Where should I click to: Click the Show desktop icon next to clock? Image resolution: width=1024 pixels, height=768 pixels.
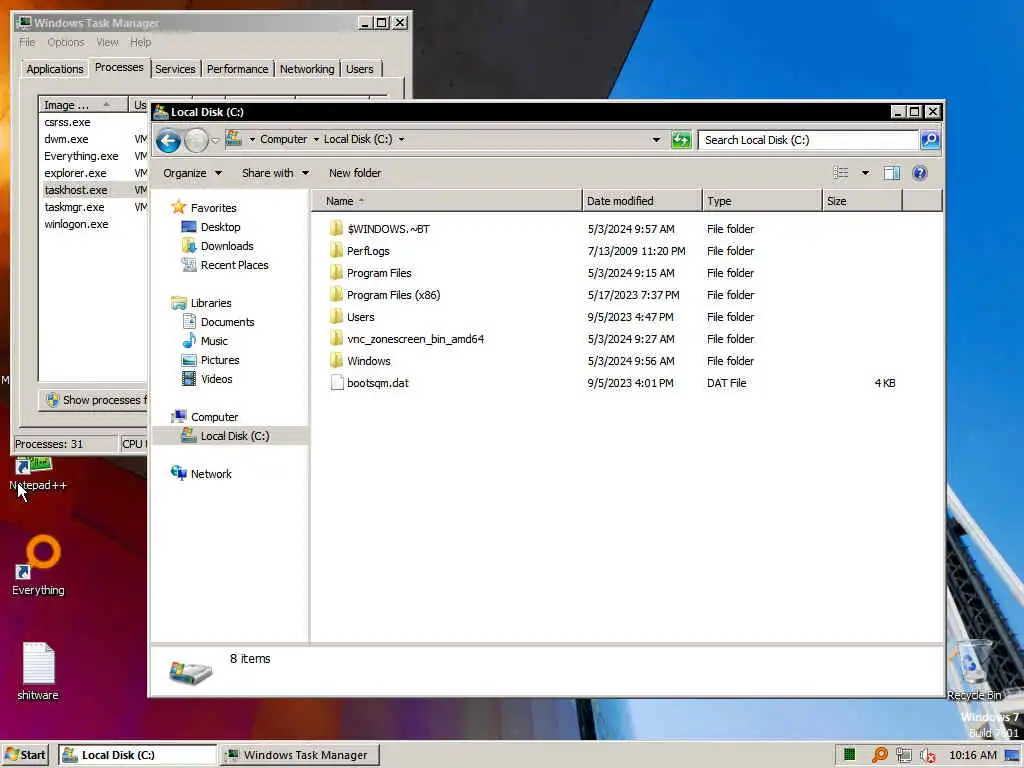pyautogui.click(x=1013, y=755)
